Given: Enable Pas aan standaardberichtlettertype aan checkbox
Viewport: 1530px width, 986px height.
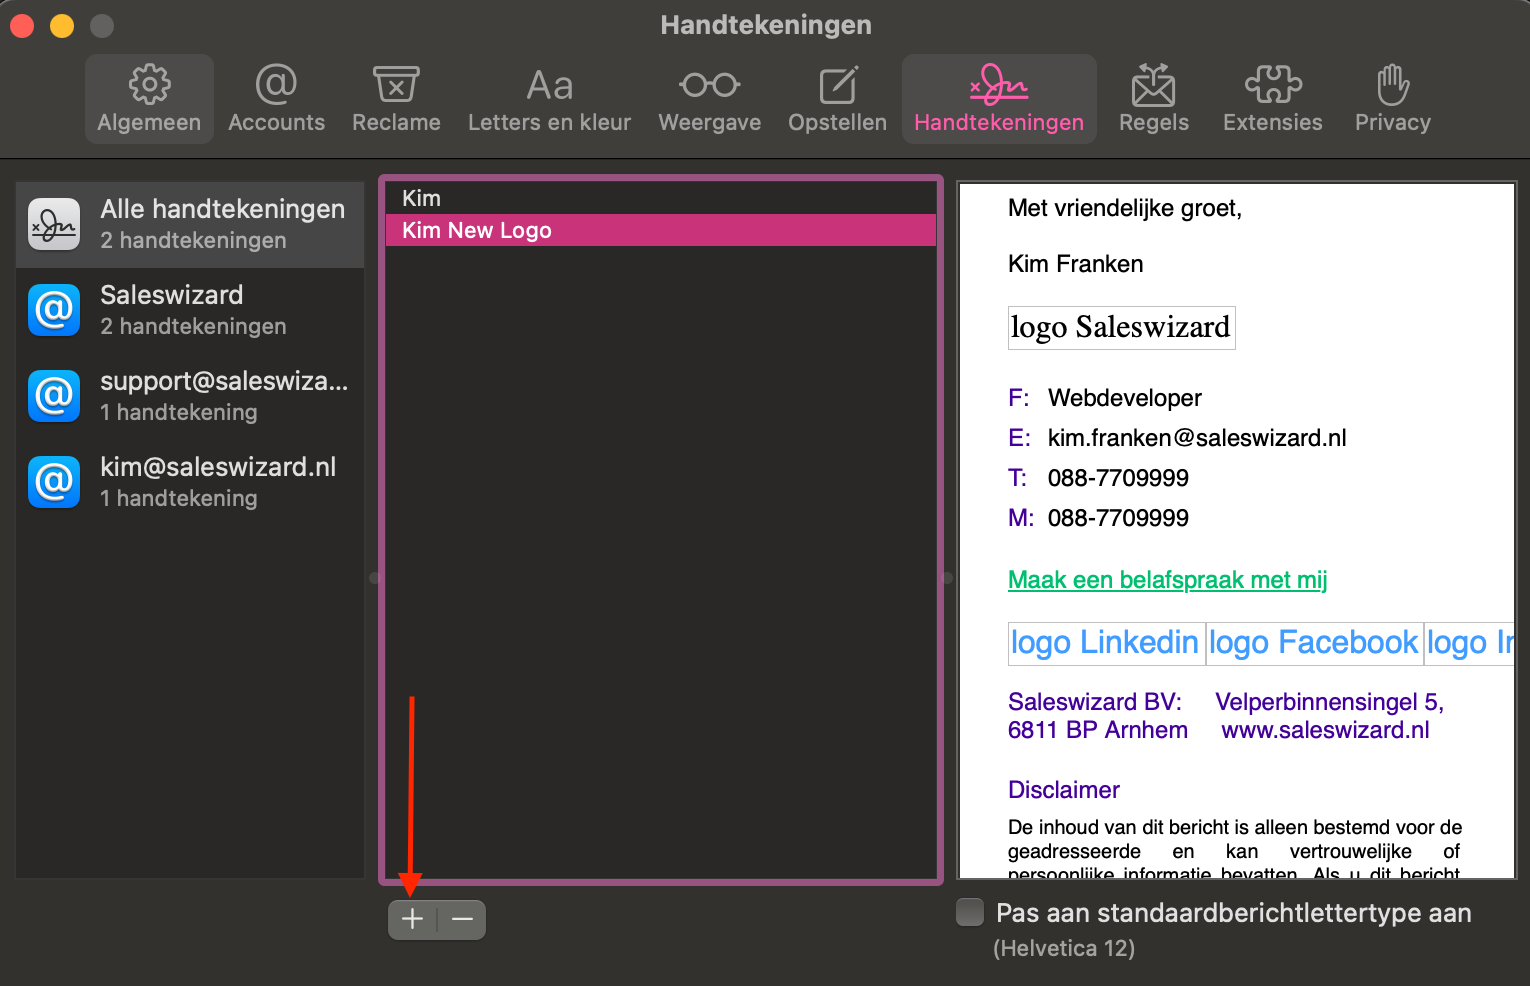Looking at the screenshot, I should pyautogui.click(x=970, y=912).
